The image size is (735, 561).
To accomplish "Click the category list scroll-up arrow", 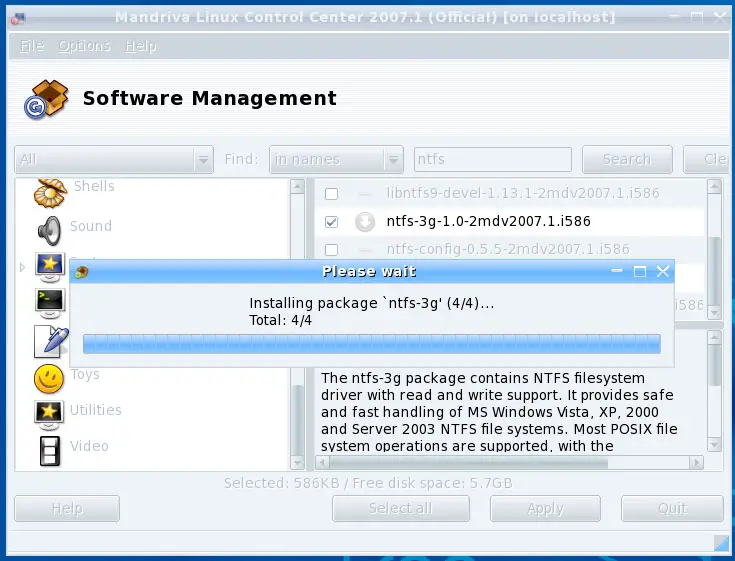I will [x=297, y=187].
